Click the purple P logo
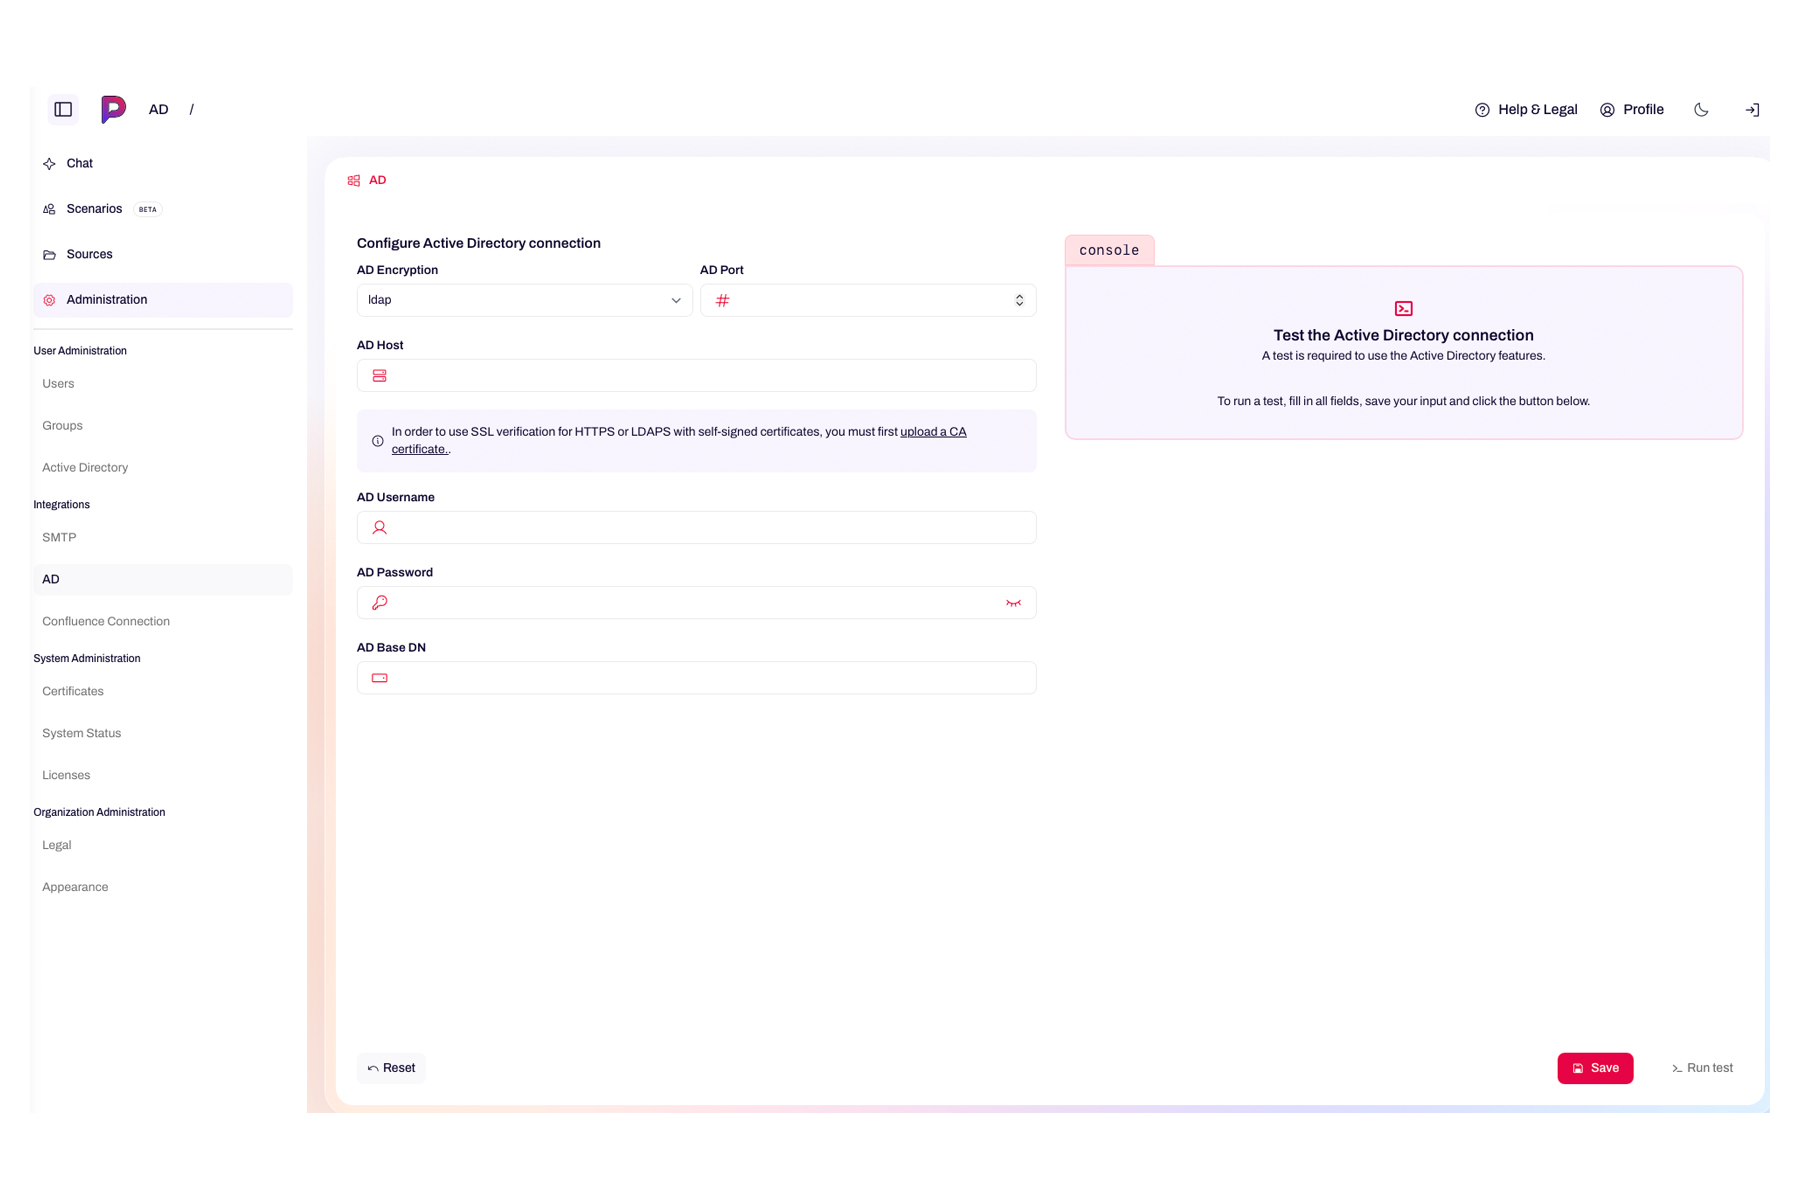Image resolution: width=1800 pixels, height=1200 pixels. coord(113,109)
